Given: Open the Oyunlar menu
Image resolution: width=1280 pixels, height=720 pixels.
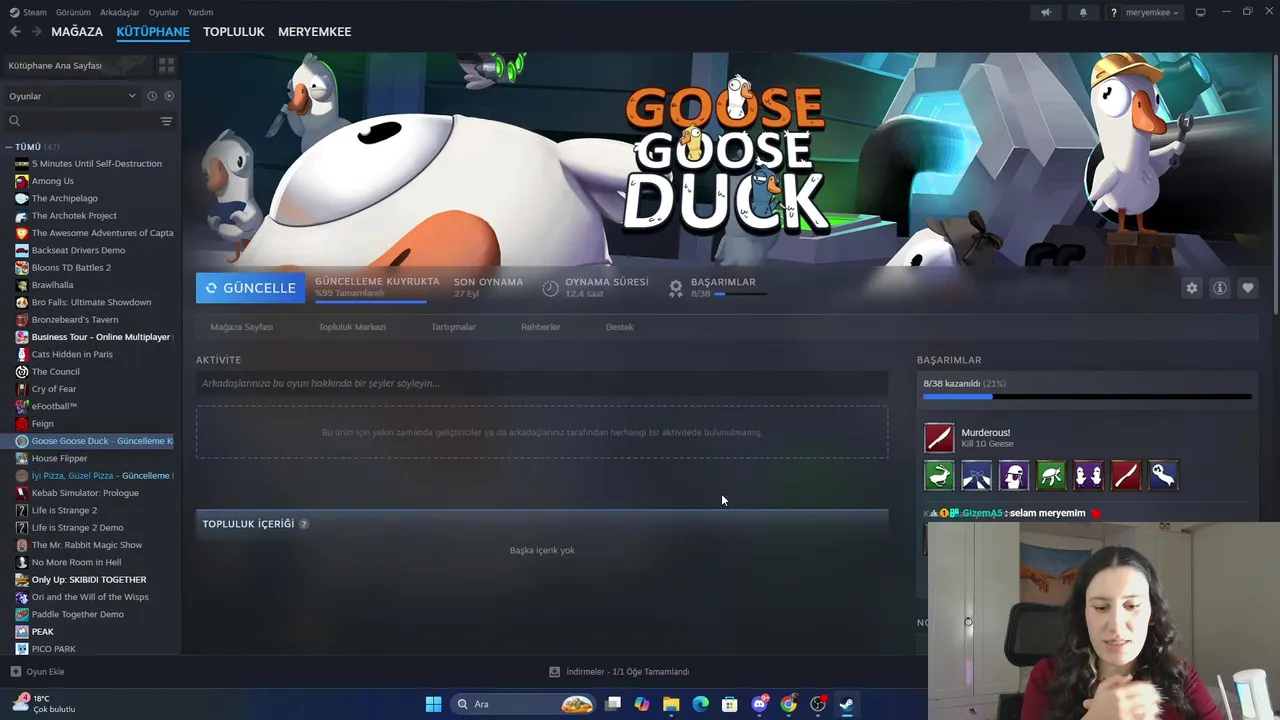Looking at the screenshot, I should click(163, 12).
